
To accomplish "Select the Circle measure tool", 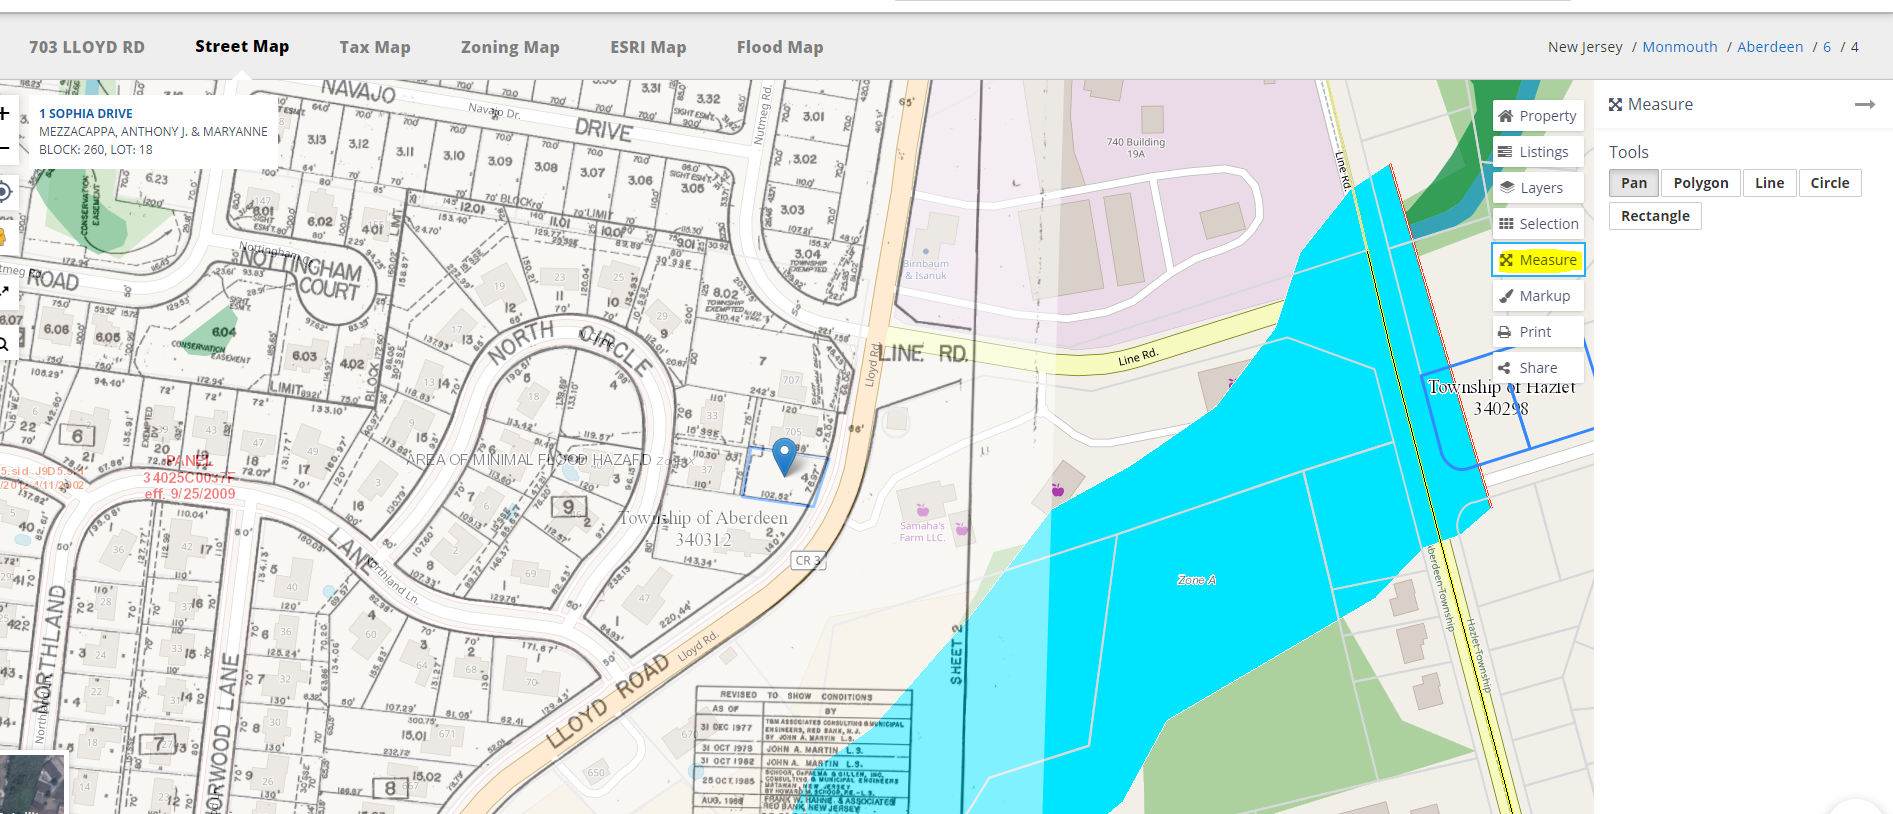I will 1830,183.
